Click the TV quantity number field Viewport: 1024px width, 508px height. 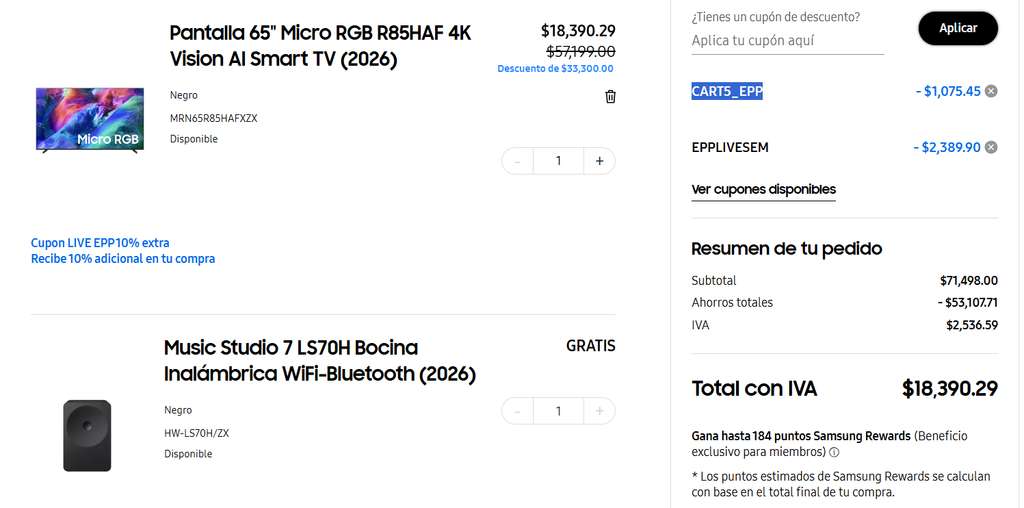pos(558,161)
